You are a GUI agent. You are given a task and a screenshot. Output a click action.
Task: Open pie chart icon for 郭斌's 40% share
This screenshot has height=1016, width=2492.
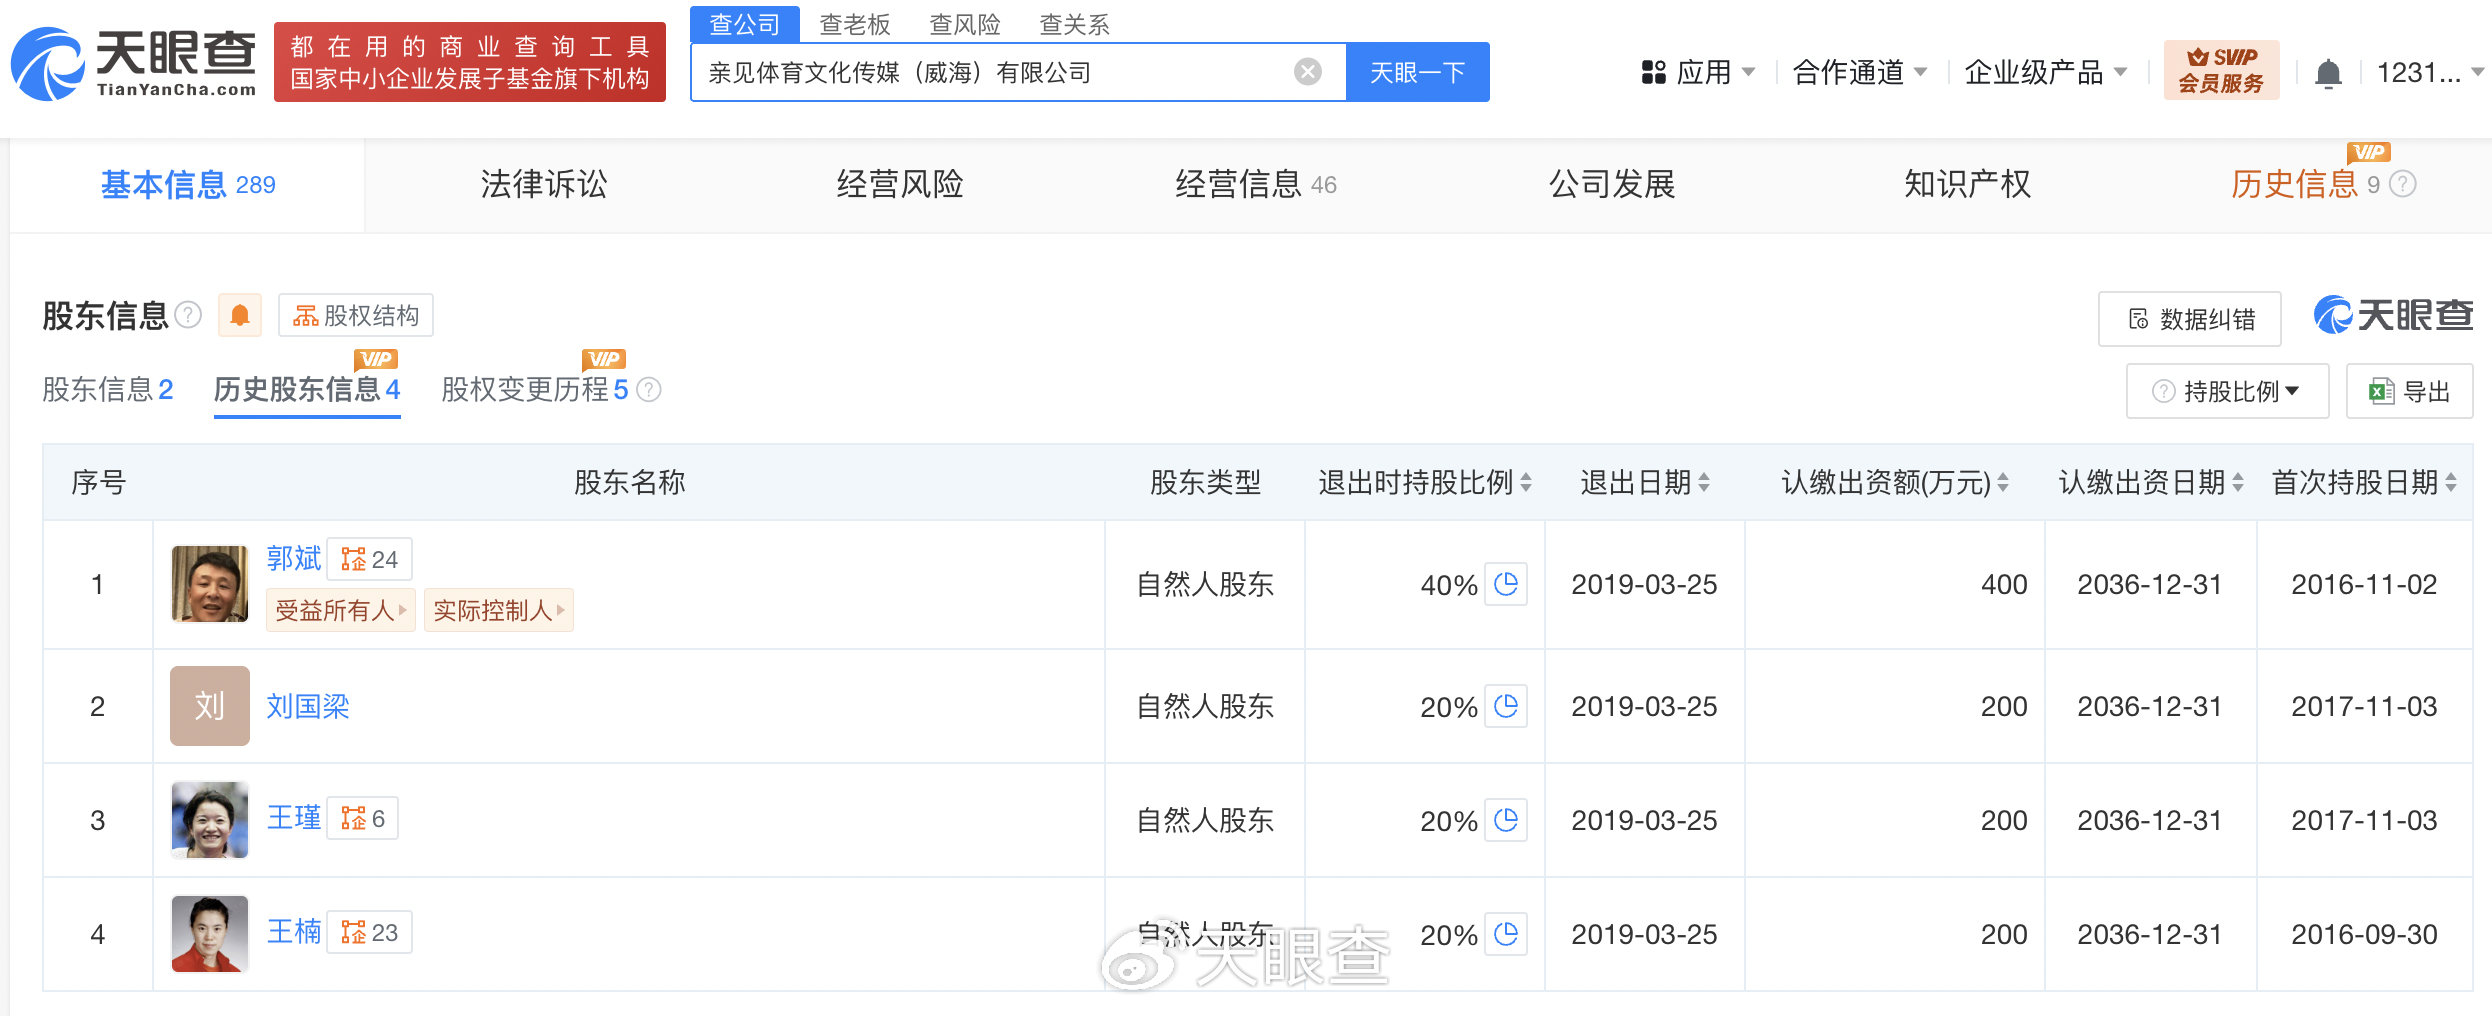tap(1505, 584)
